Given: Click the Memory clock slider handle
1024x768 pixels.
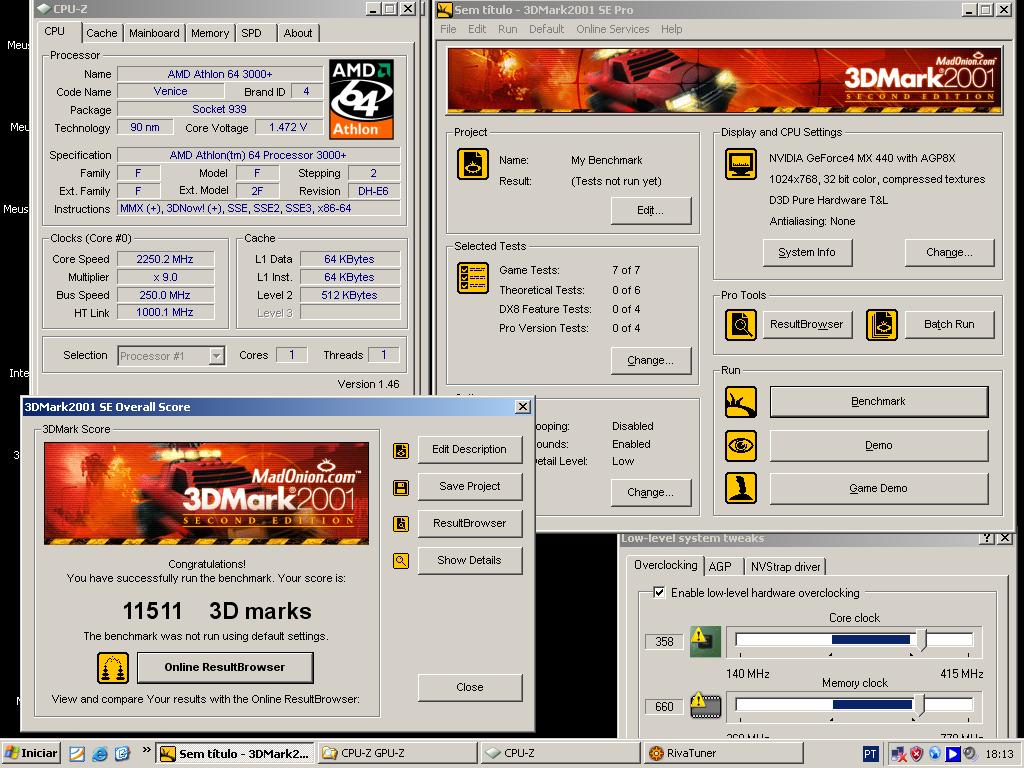Looking at the screenshot, I should coord(920,705).
